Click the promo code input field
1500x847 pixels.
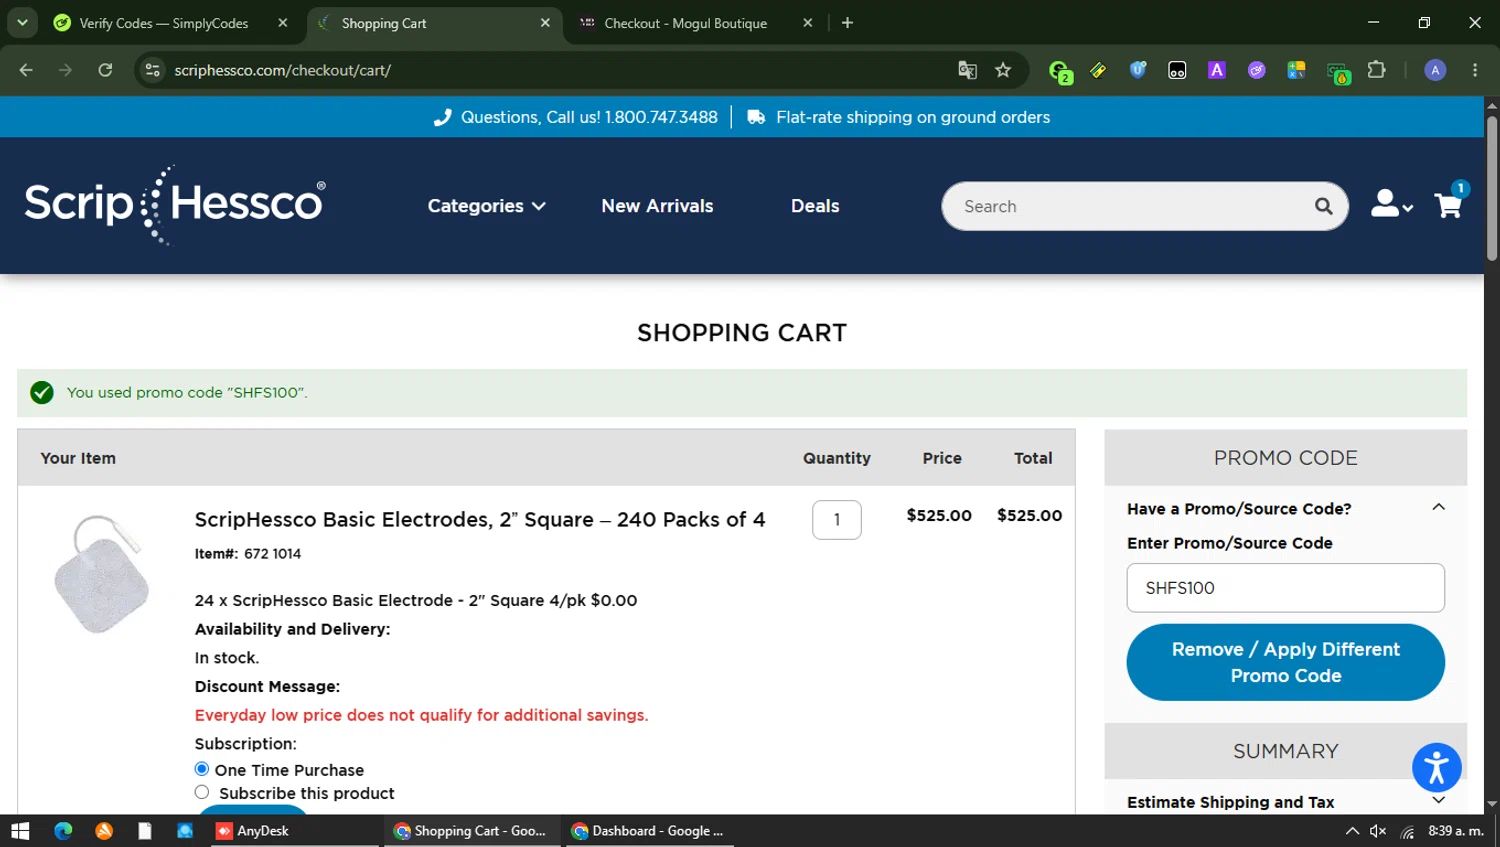point(1285,588)
